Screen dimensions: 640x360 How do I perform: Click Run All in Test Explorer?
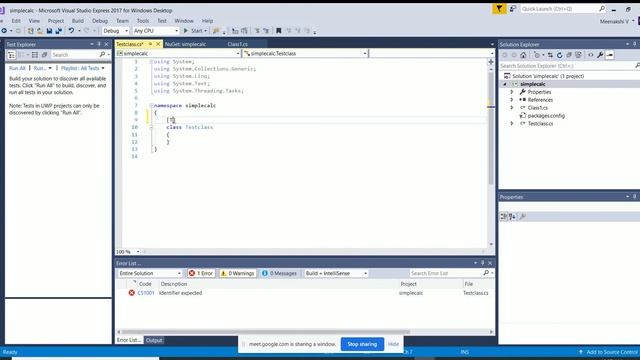[17, 68]
